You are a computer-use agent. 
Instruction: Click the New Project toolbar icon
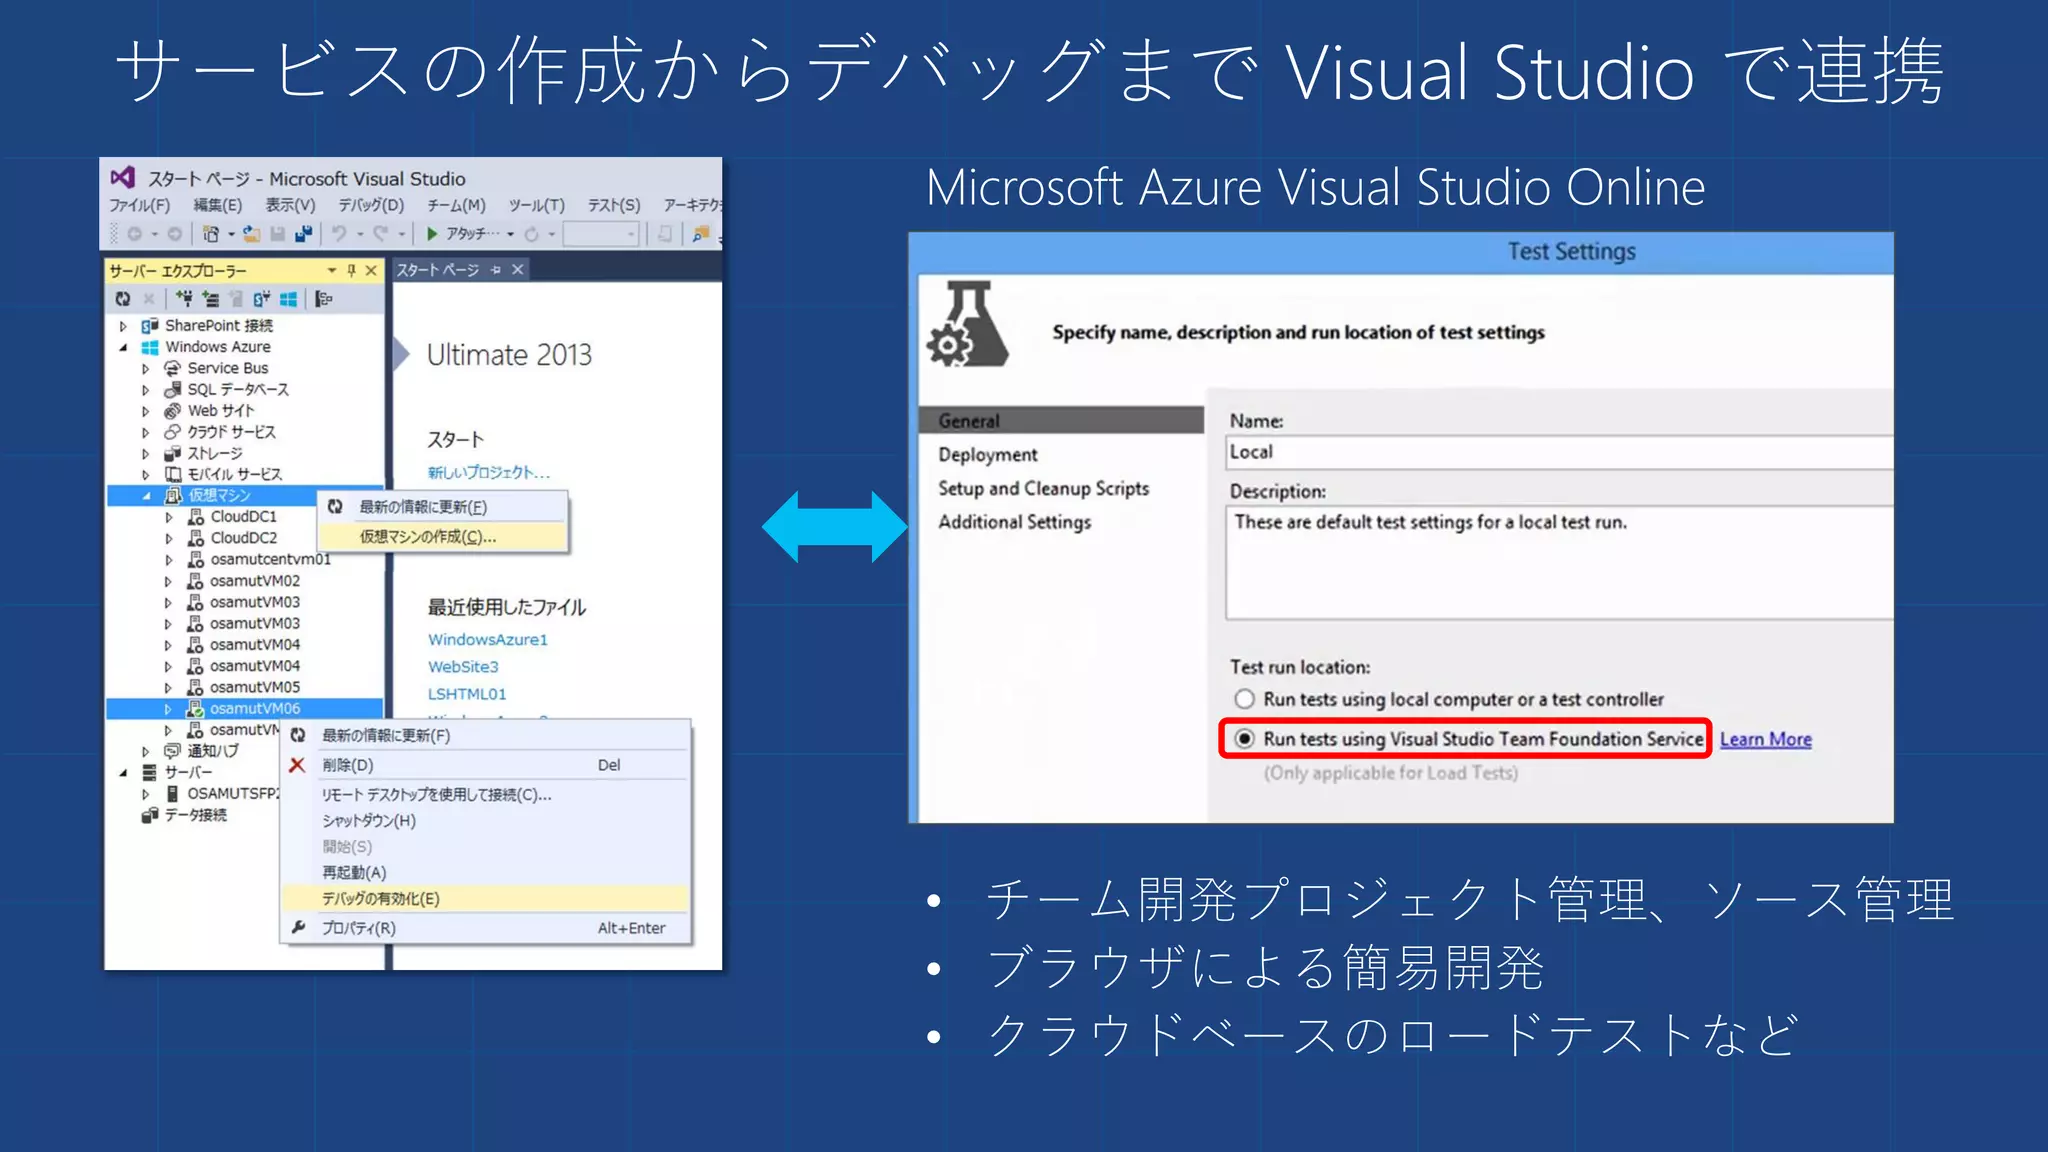(211, 234)
